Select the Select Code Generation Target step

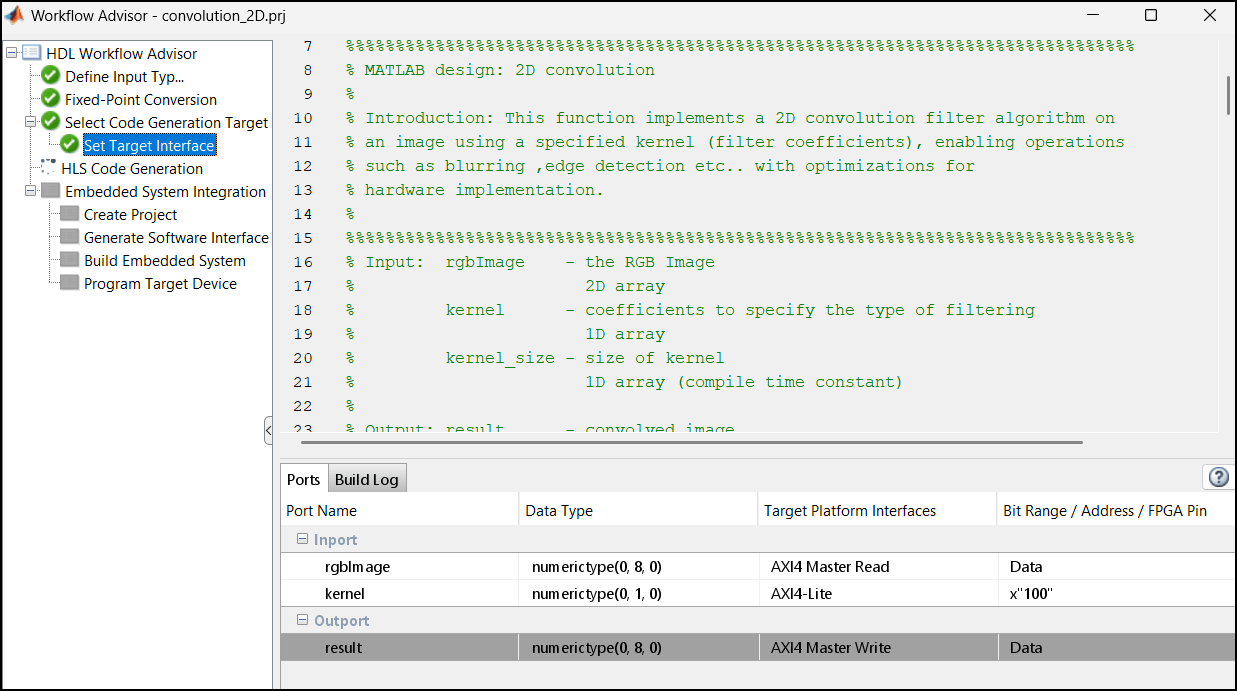pos(167,122)
